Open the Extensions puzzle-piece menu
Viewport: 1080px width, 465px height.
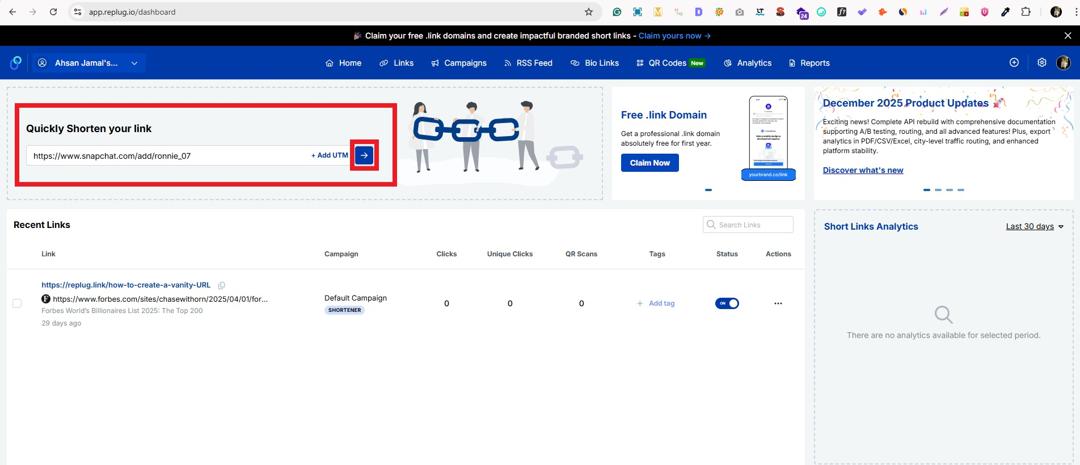1026,12
